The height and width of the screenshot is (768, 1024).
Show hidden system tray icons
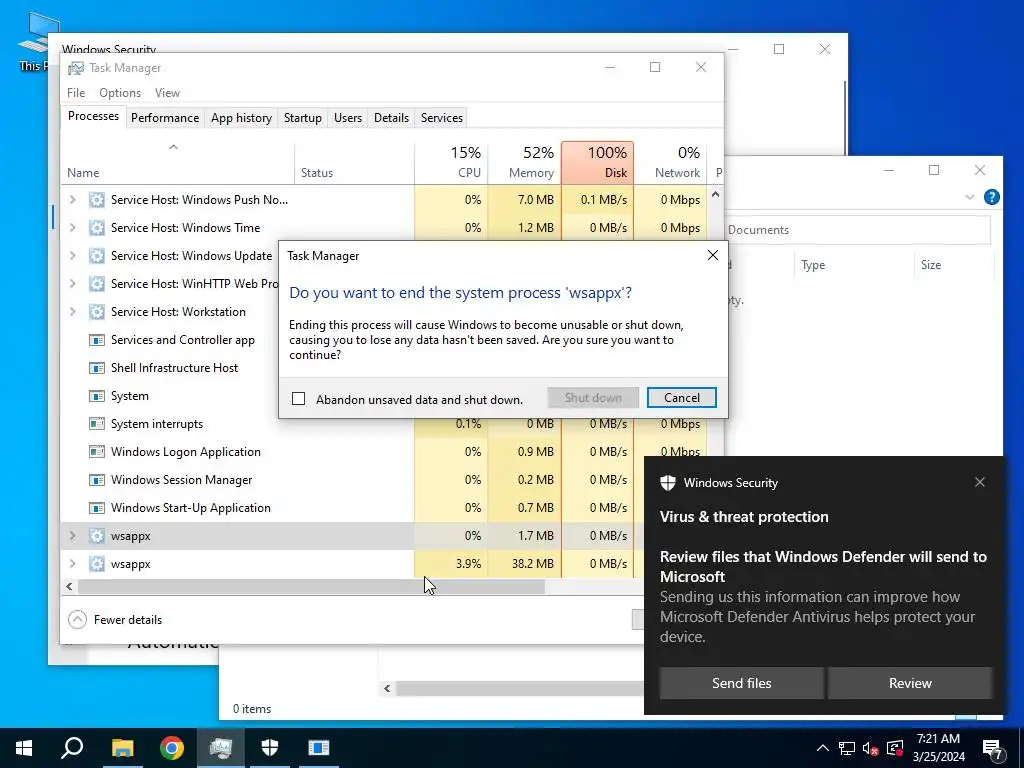click(823, 748)
